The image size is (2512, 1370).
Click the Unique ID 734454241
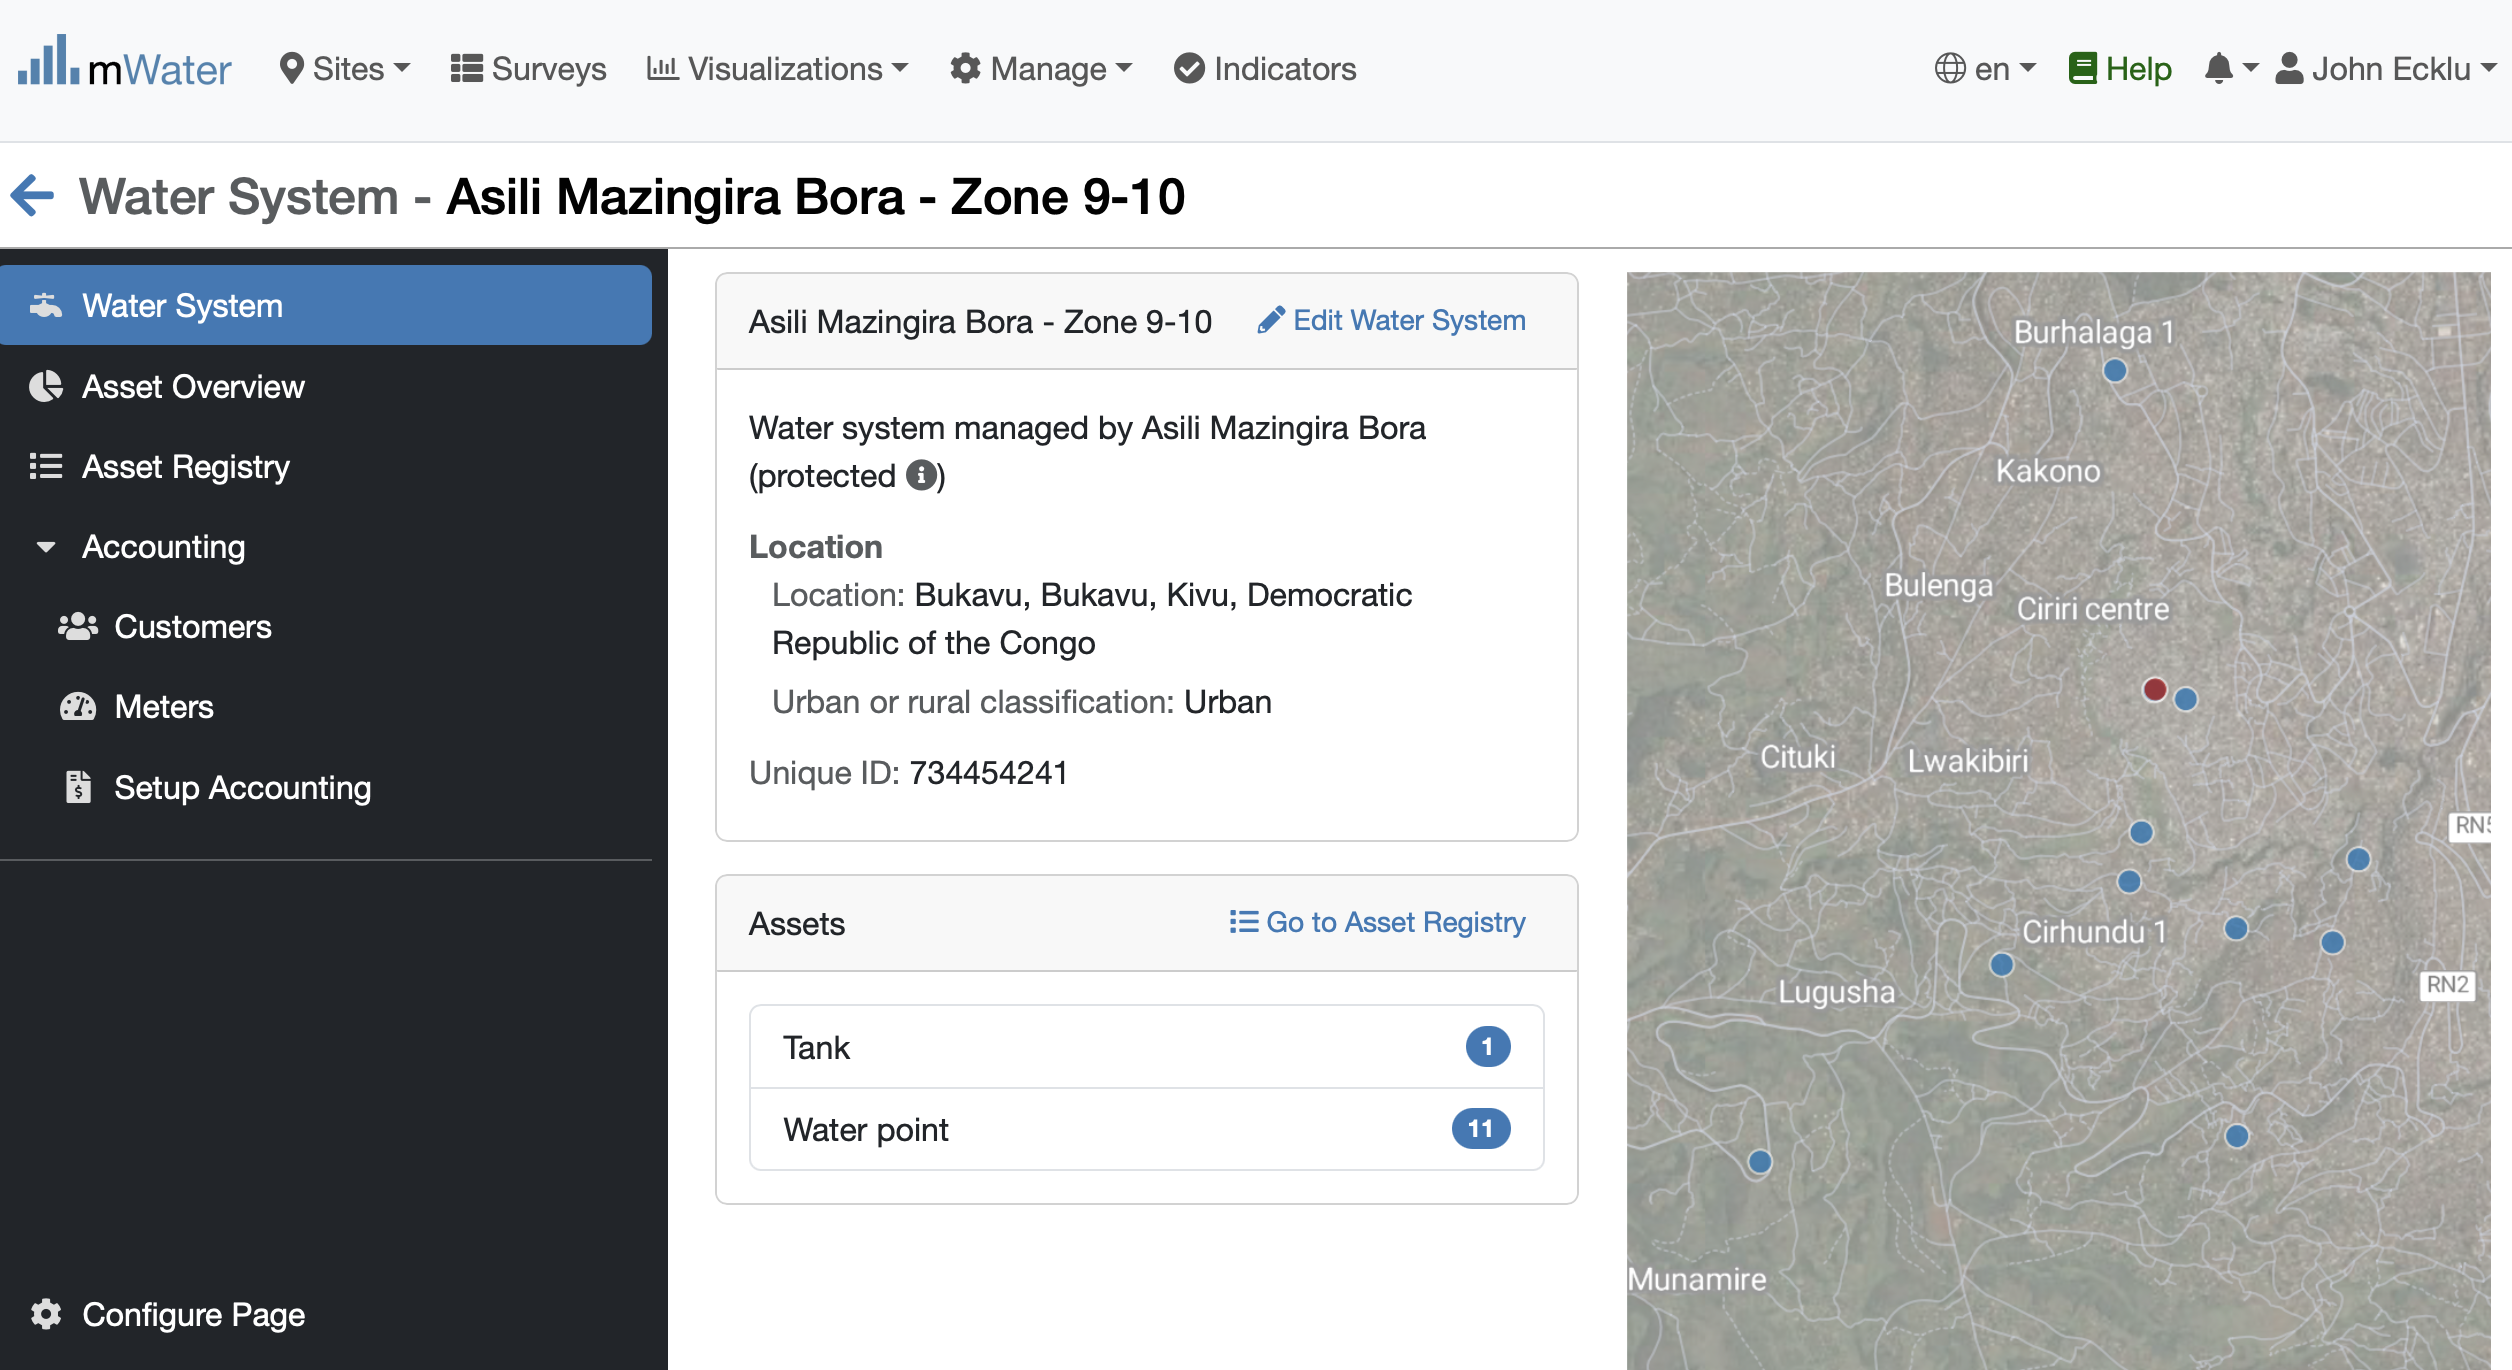coord(989,773)
